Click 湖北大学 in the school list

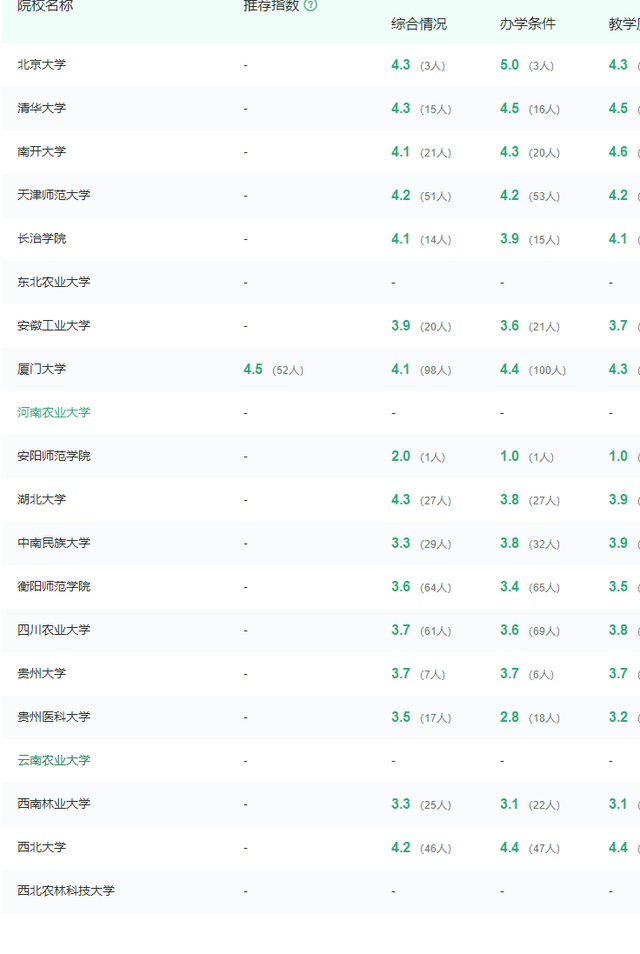[x=41, y=500]
